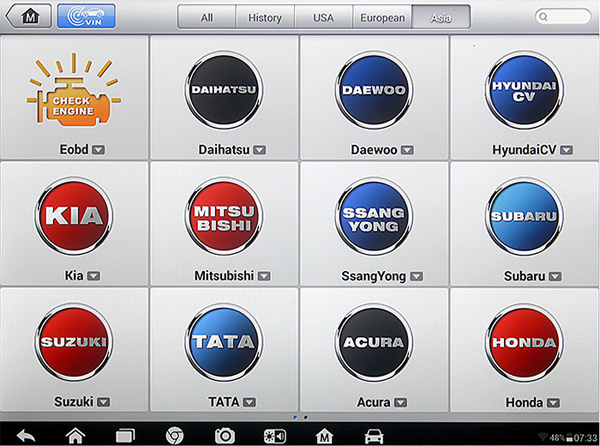600x446 pixels.
Task: Expand the Kia dropdown arrow
Action: coord(94,276)
